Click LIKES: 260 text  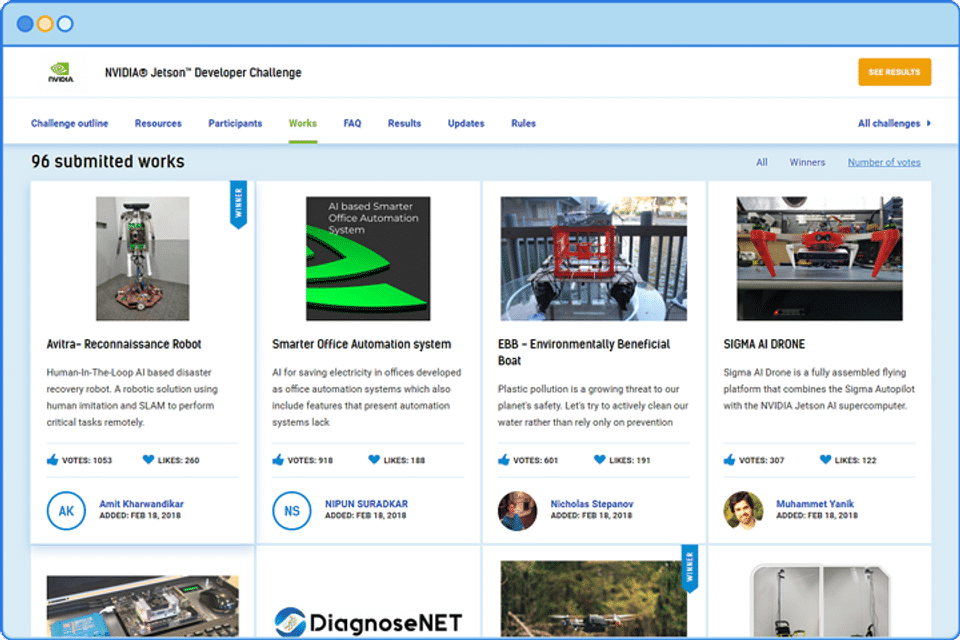point(178,460)
